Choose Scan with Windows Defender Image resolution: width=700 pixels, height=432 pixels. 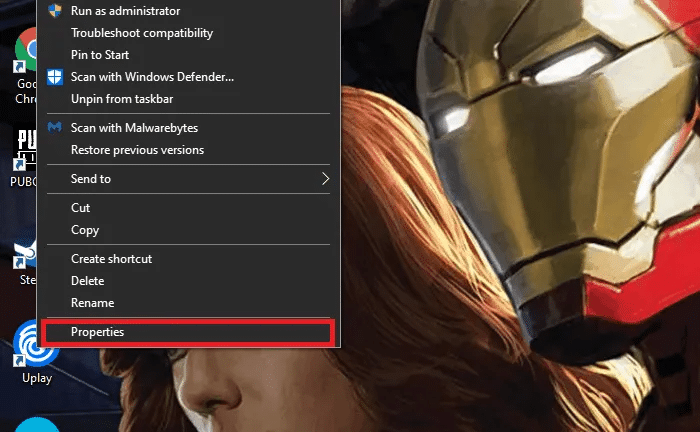click(x=188, y=77)
